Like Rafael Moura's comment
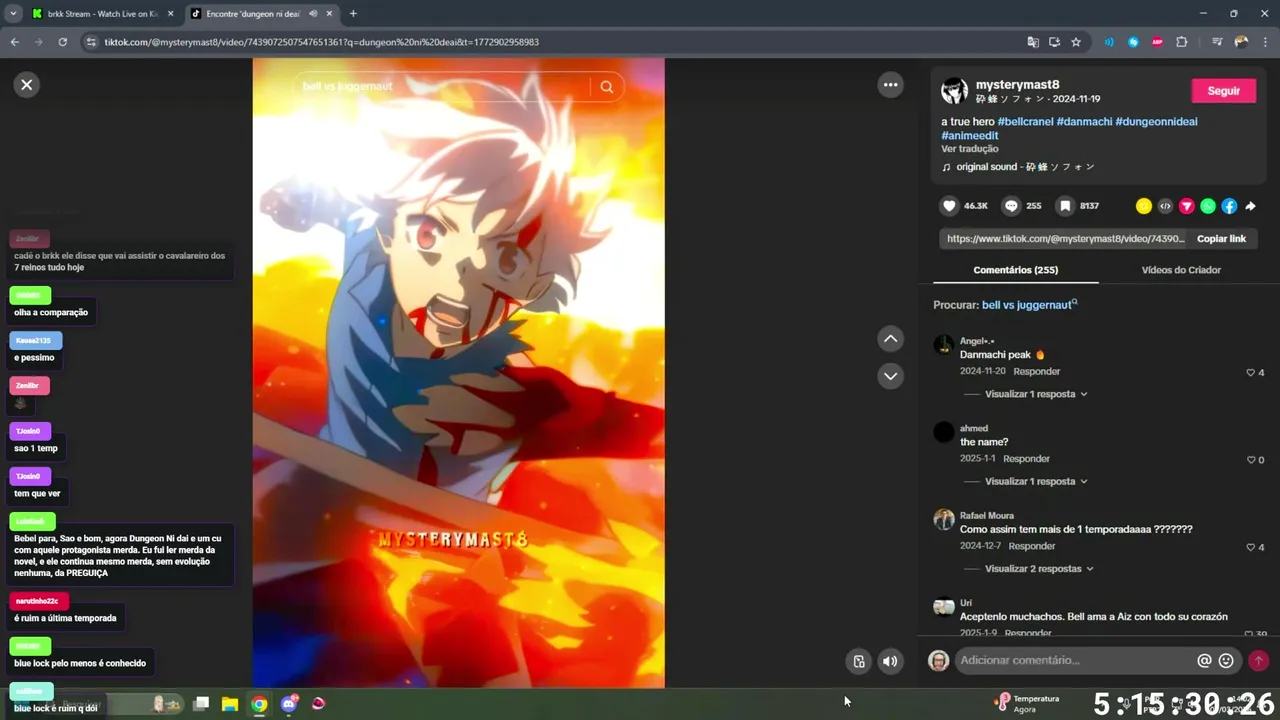Screen dimensions: 1280x720 [x=1250, y=547]
